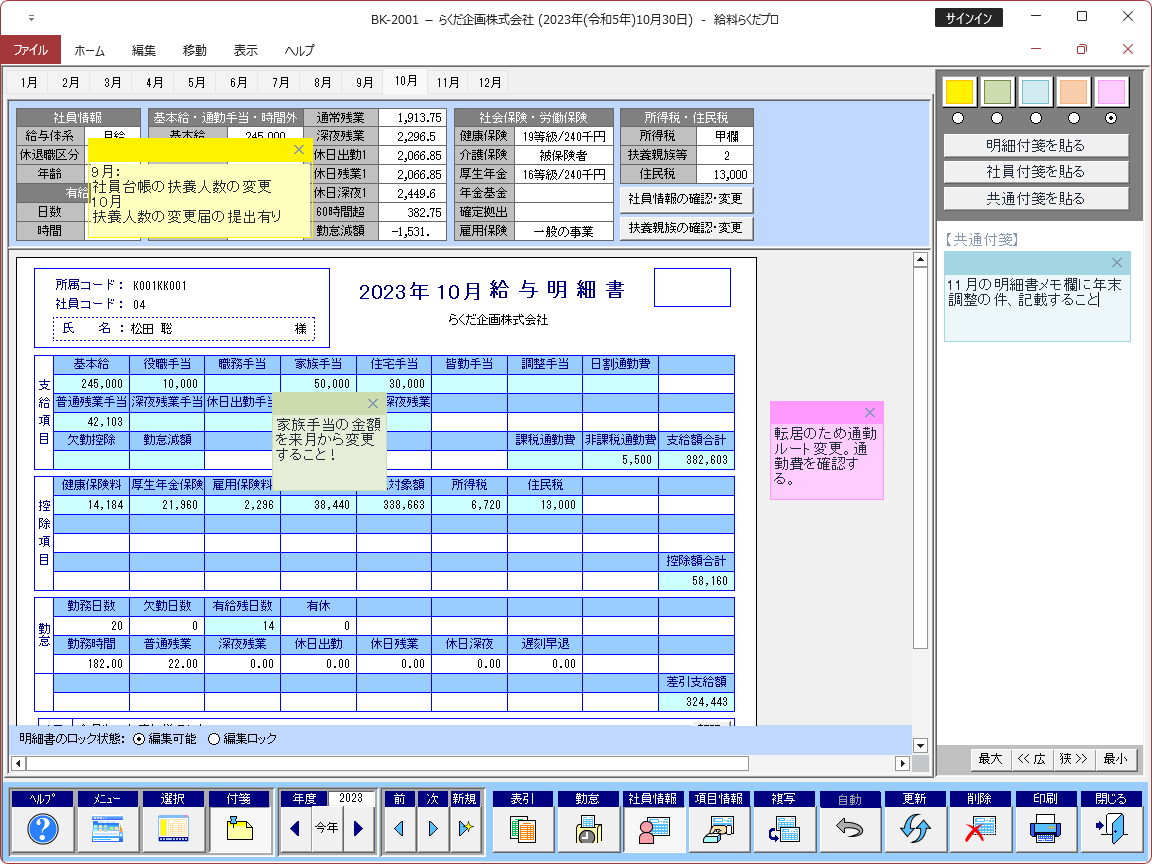The width and height of the screenshot is (1152, 864).
Task: Open the ファイル menu
Action: [x=30, y=50]
